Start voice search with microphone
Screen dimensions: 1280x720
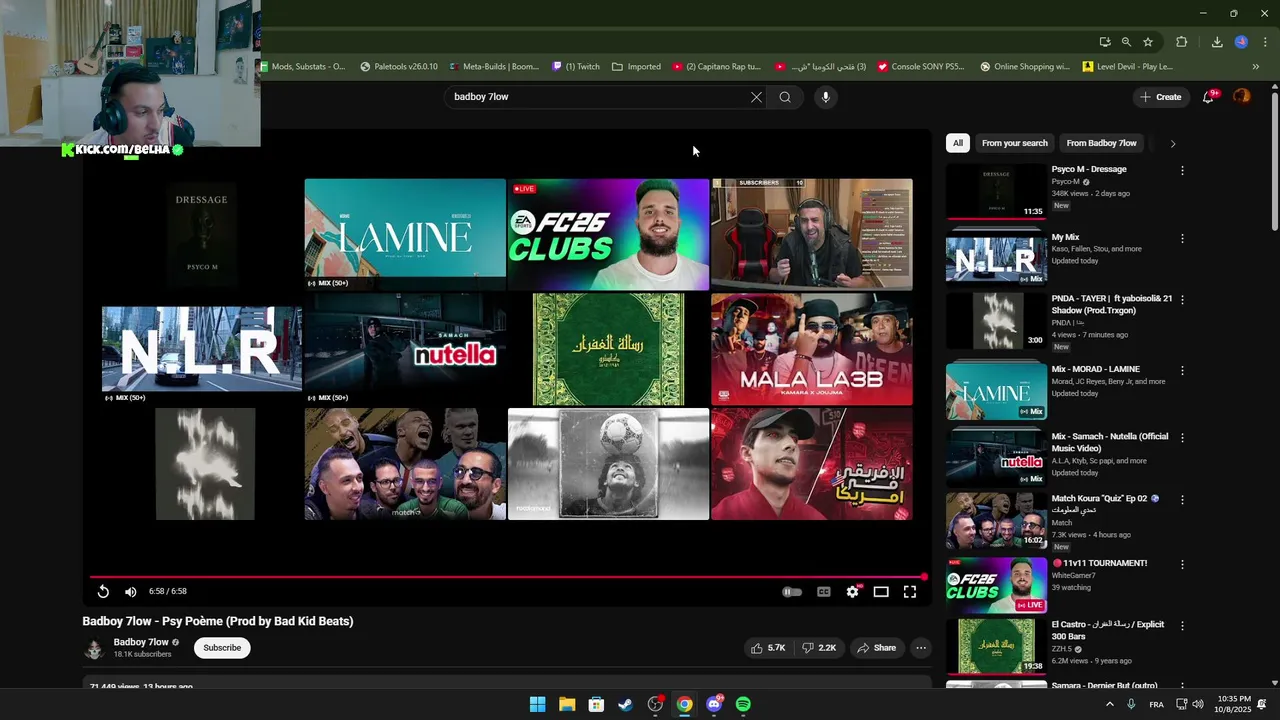click(825, 97)
